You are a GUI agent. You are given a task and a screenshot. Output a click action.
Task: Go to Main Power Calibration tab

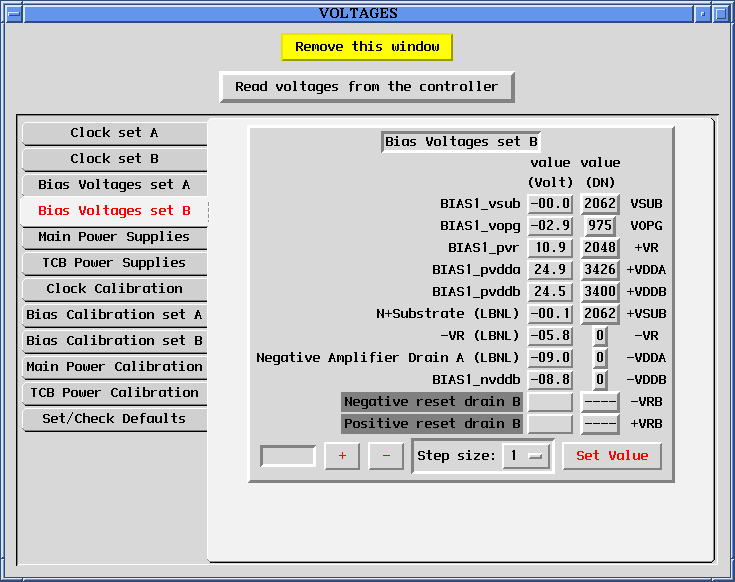(x=114, y=366)
